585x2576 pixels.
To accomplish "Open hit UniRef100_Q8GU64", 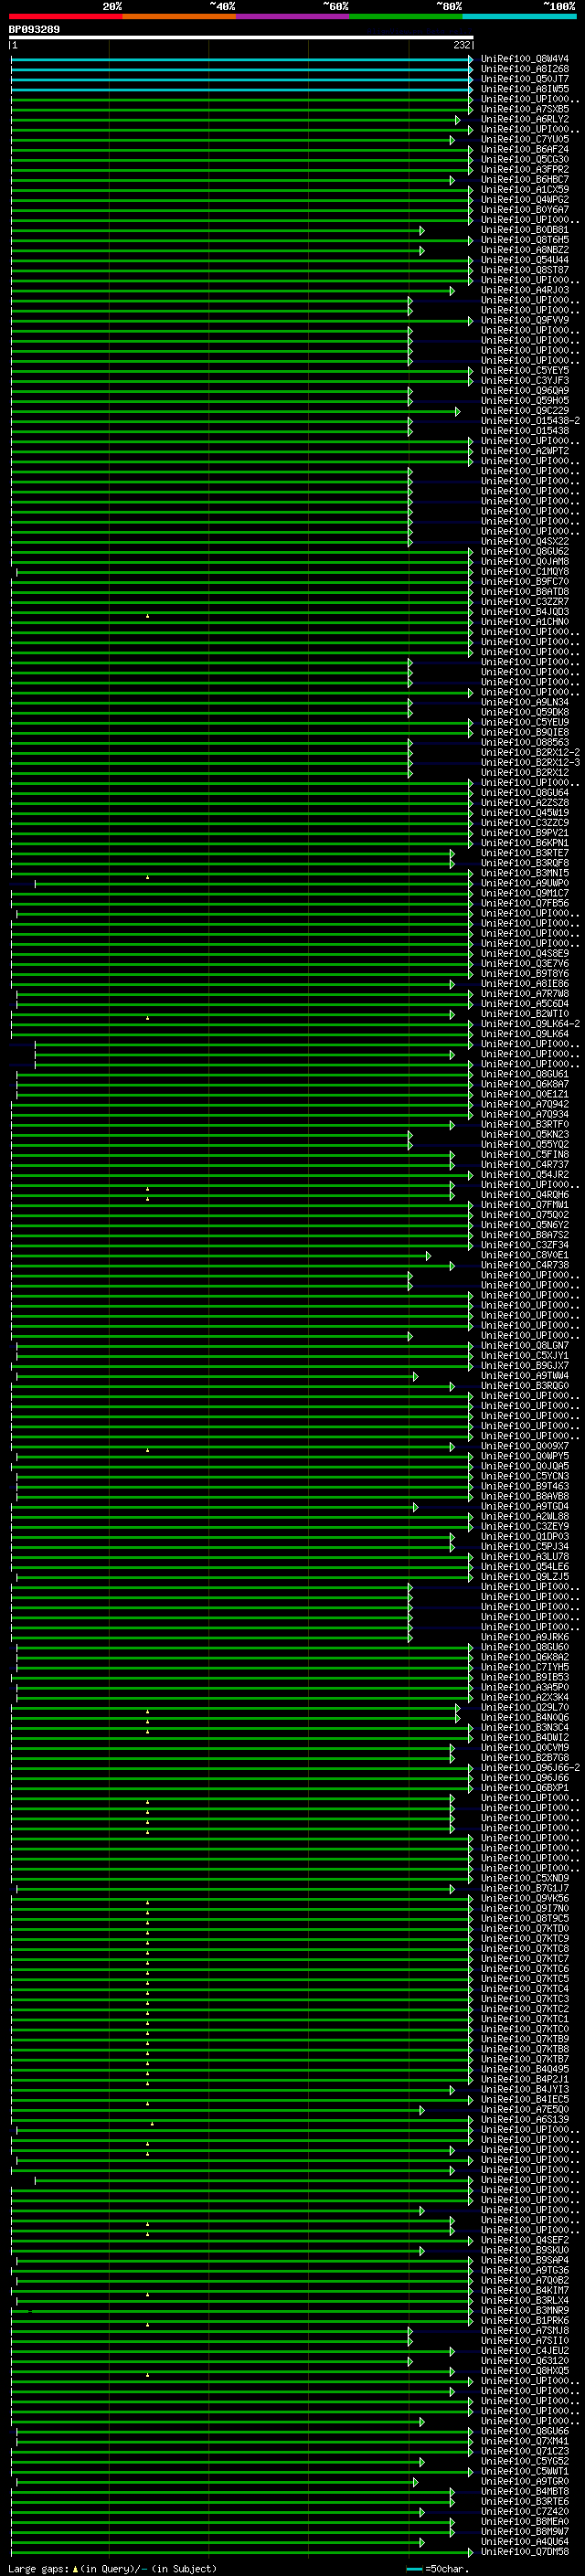I will tap(525, 792).
